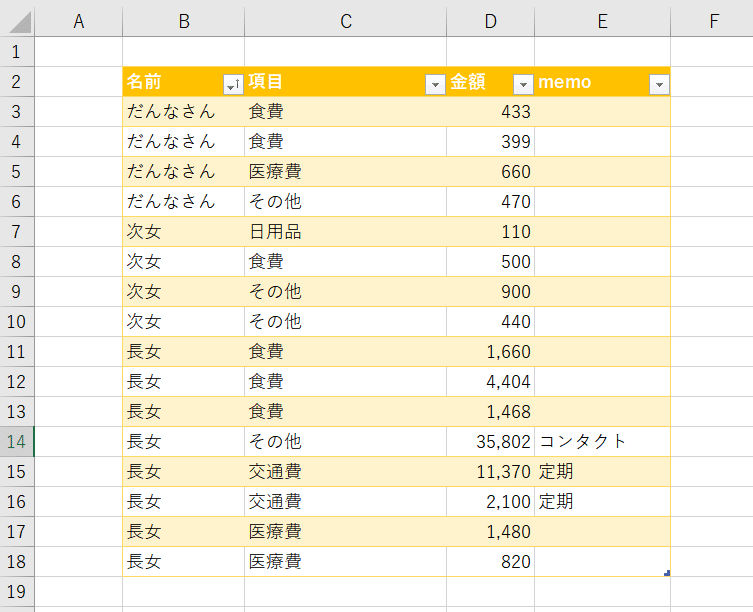The image size is (753, 612).
Task: Select 食費 cell in row 8
Action: tap(346, 261)
